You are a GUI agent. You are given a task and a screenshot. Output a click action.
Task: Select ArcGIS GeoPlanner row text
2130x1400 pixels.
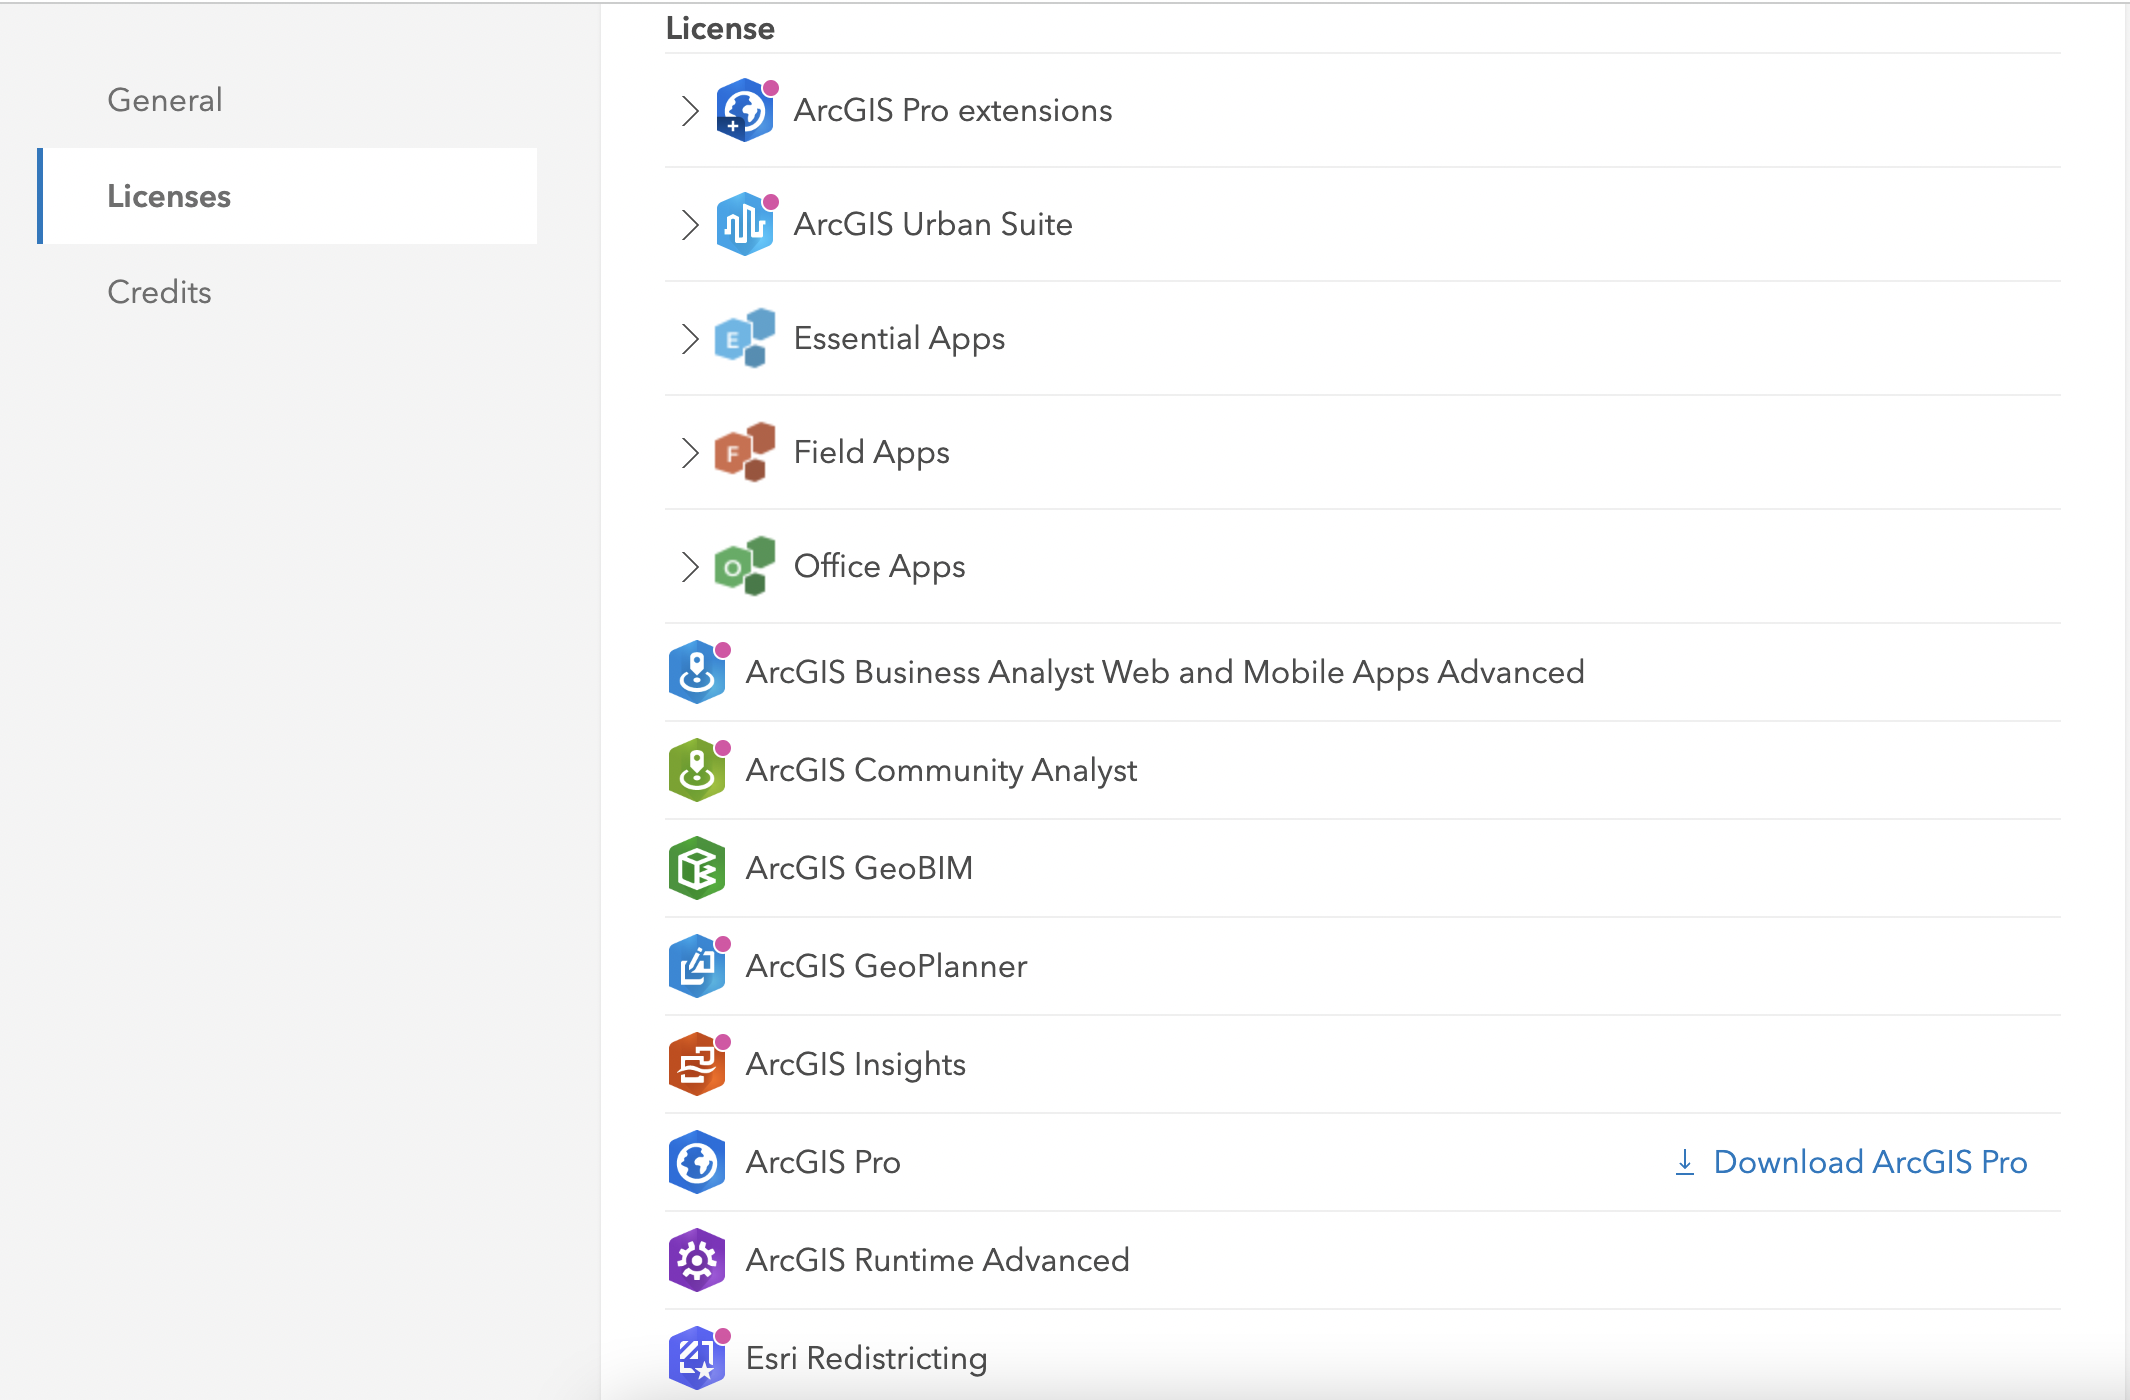886,966
